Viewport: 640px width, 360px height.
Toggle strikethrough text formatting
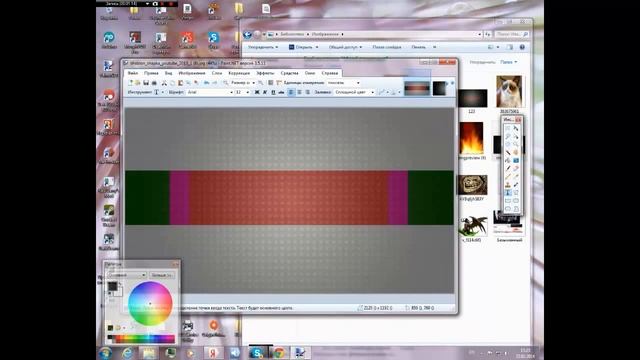(281, 92)
